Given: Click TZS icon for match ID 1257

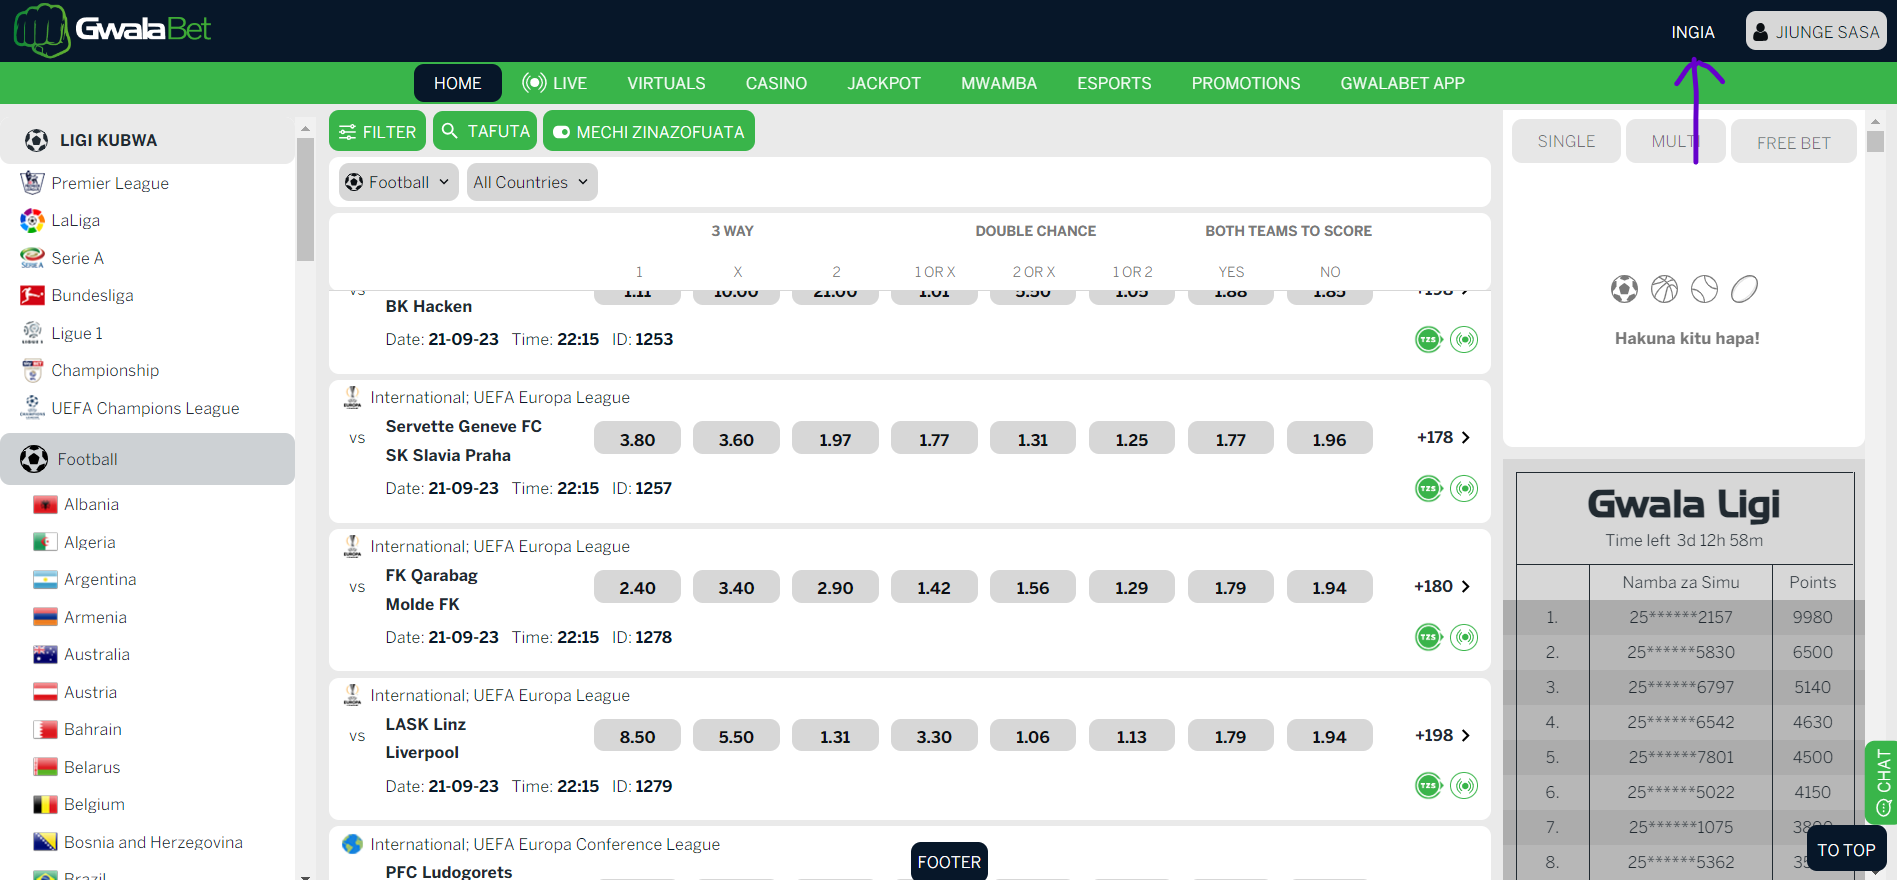Looking at the screenshot, I should 1429,488.
